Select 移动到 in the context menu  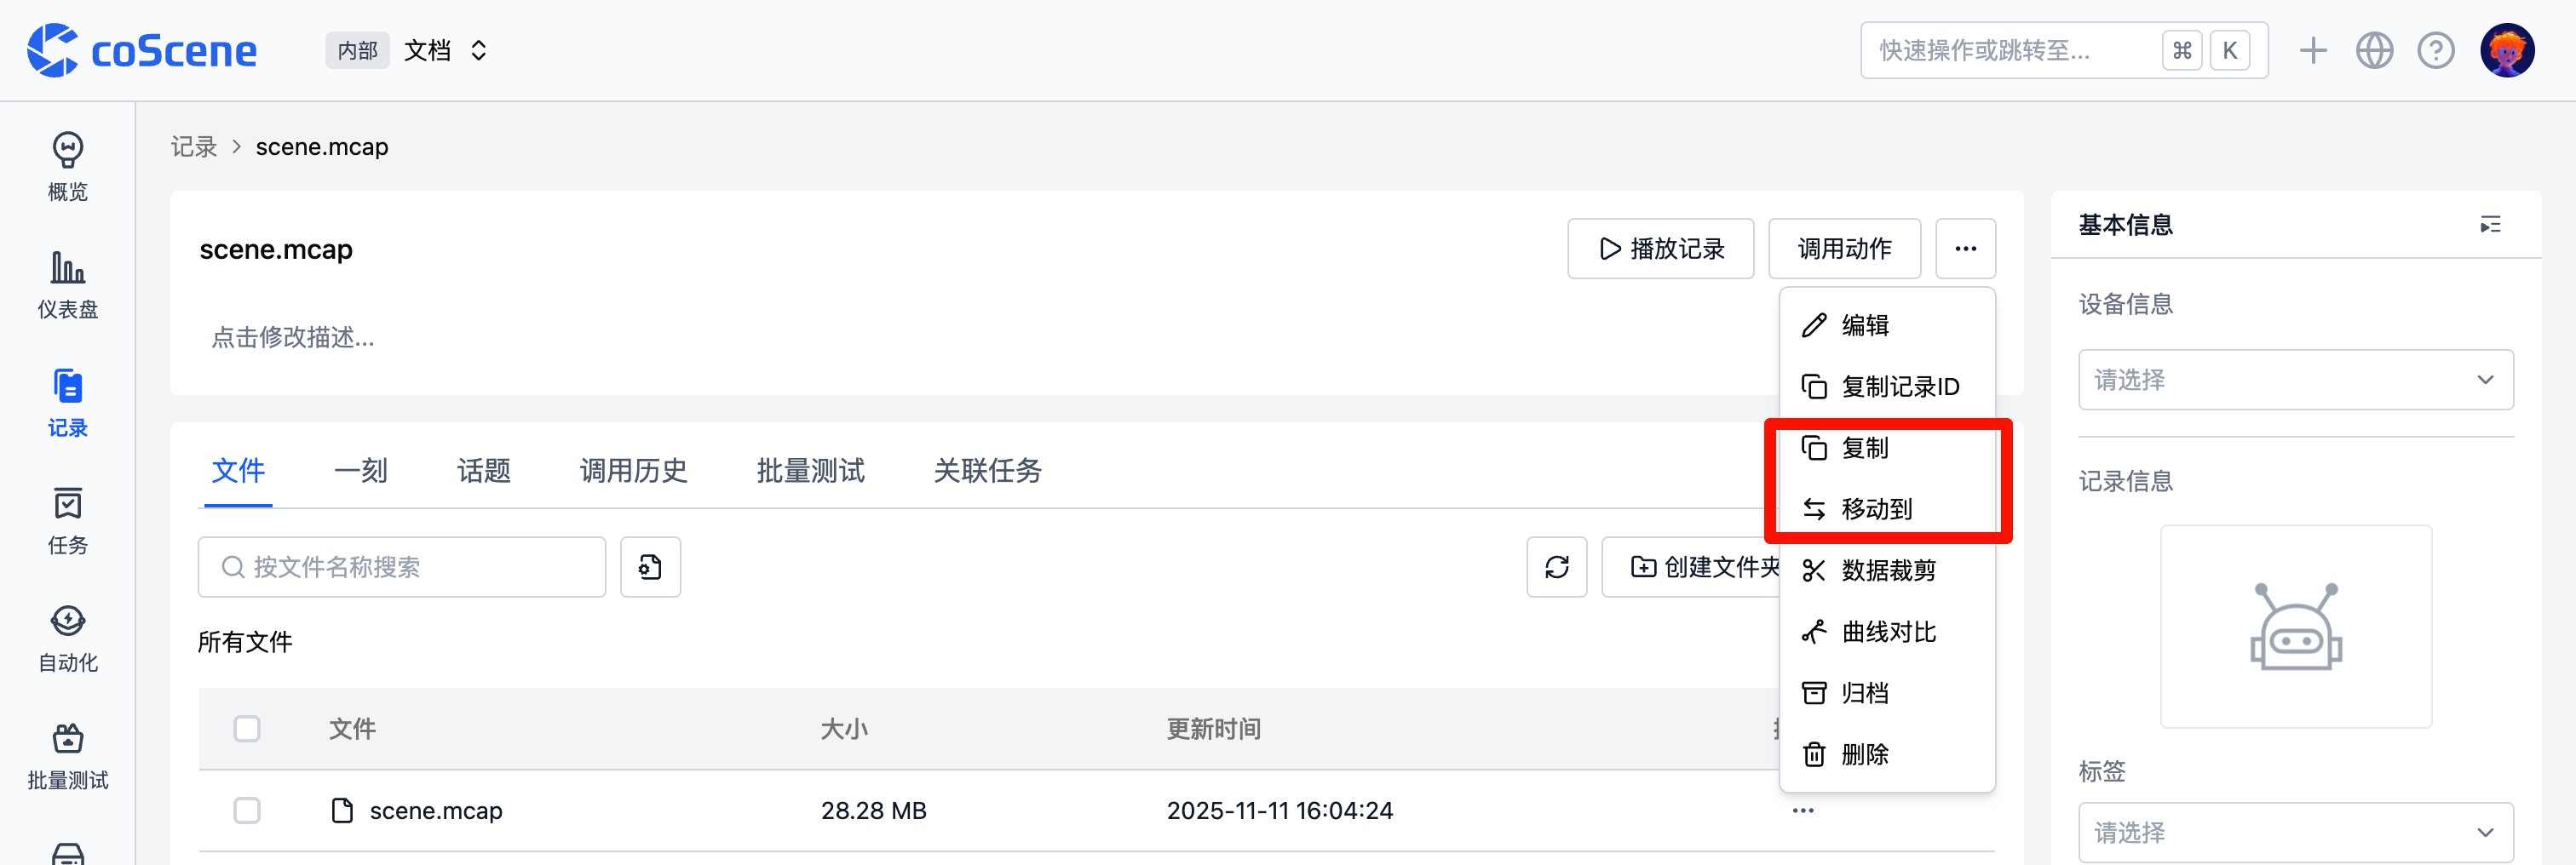coord(1877,509)
